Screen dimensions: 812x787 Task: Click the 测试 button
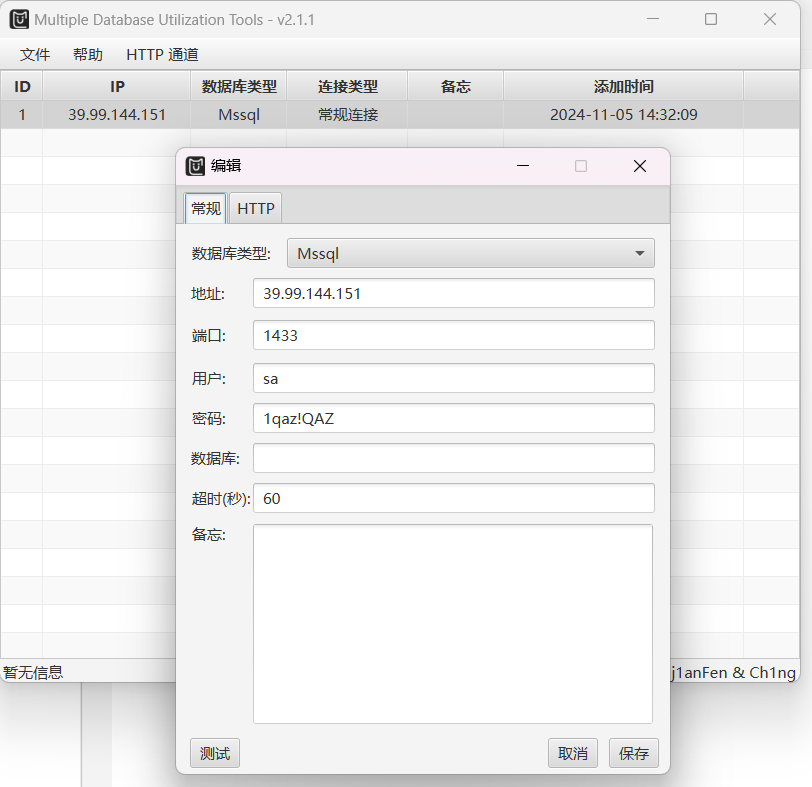[x=215, y=753]
